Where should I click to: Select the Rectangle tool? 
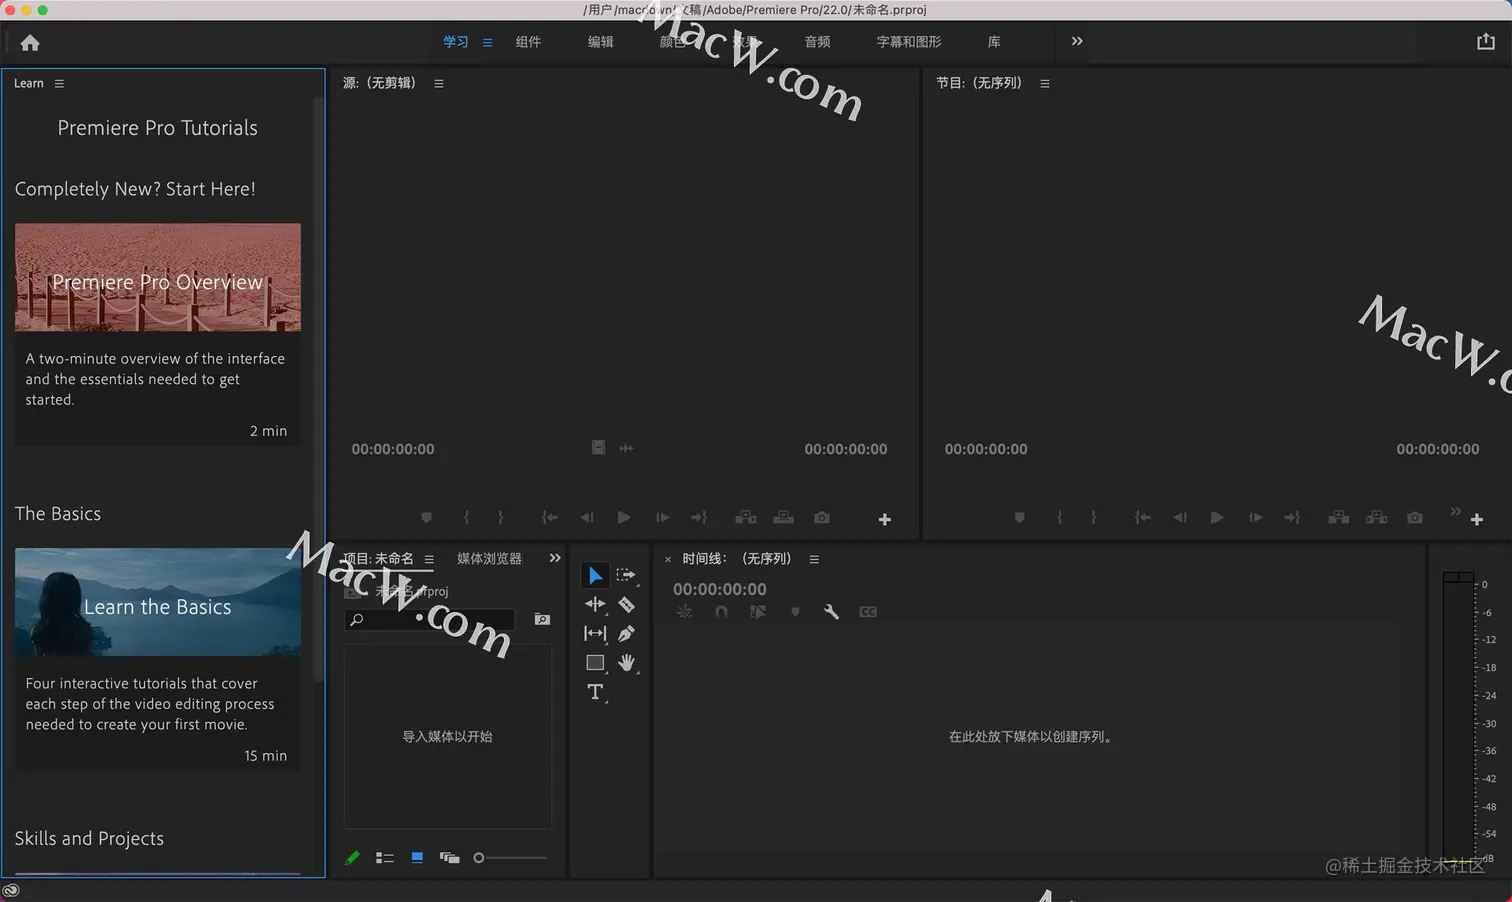tap(595, 662)
